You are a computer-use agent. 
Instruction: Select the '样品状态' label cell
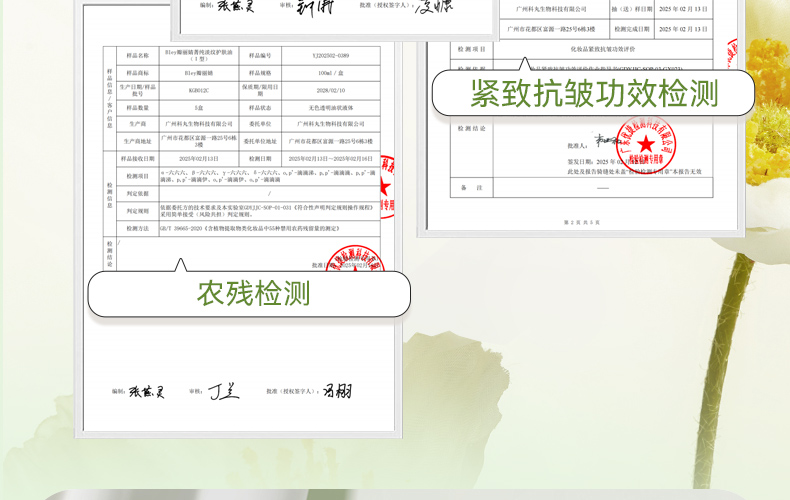point(260,108)
